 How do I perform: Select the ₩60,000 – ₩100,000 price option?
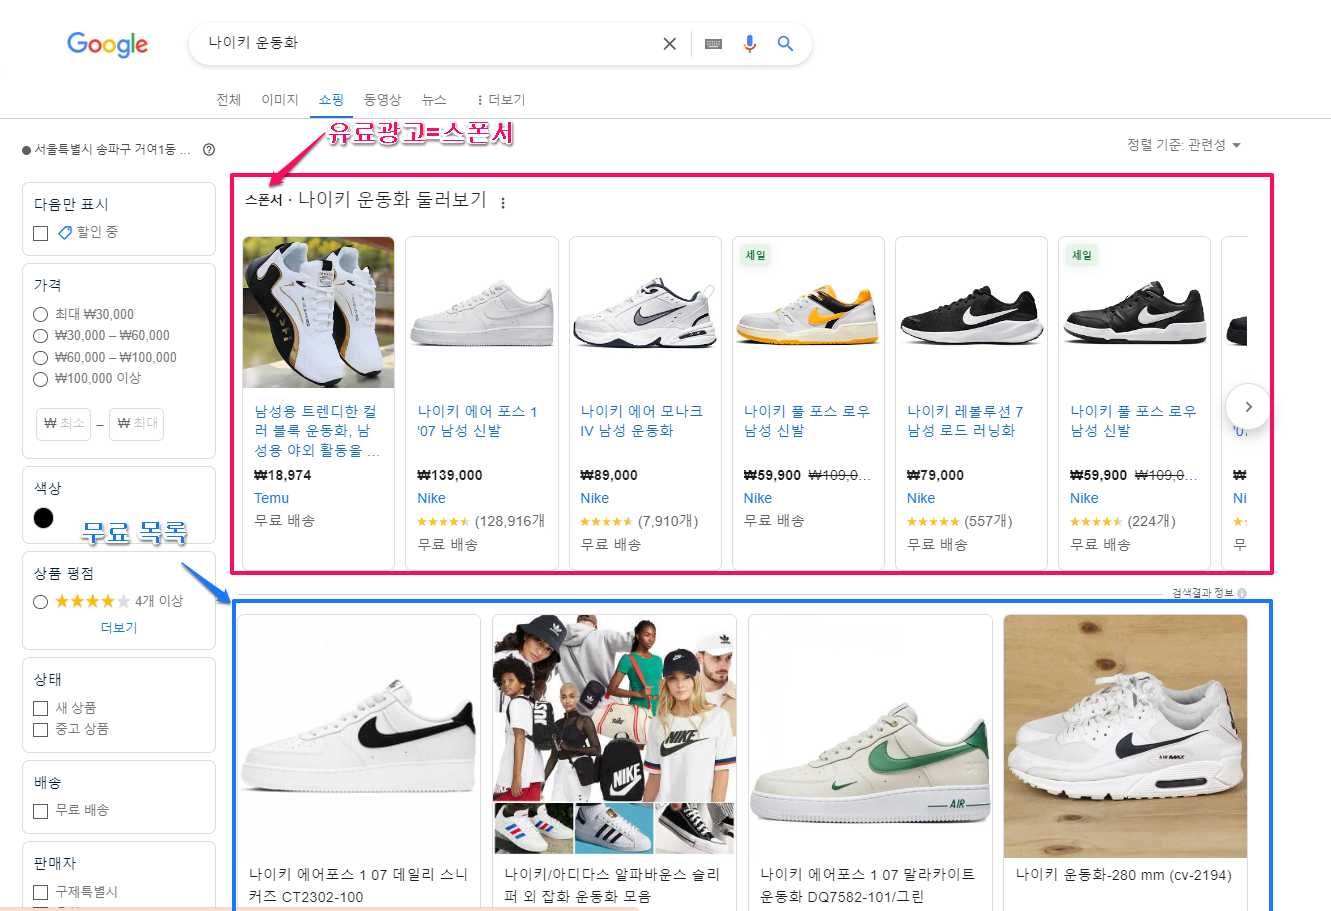(x=41, y=358)
